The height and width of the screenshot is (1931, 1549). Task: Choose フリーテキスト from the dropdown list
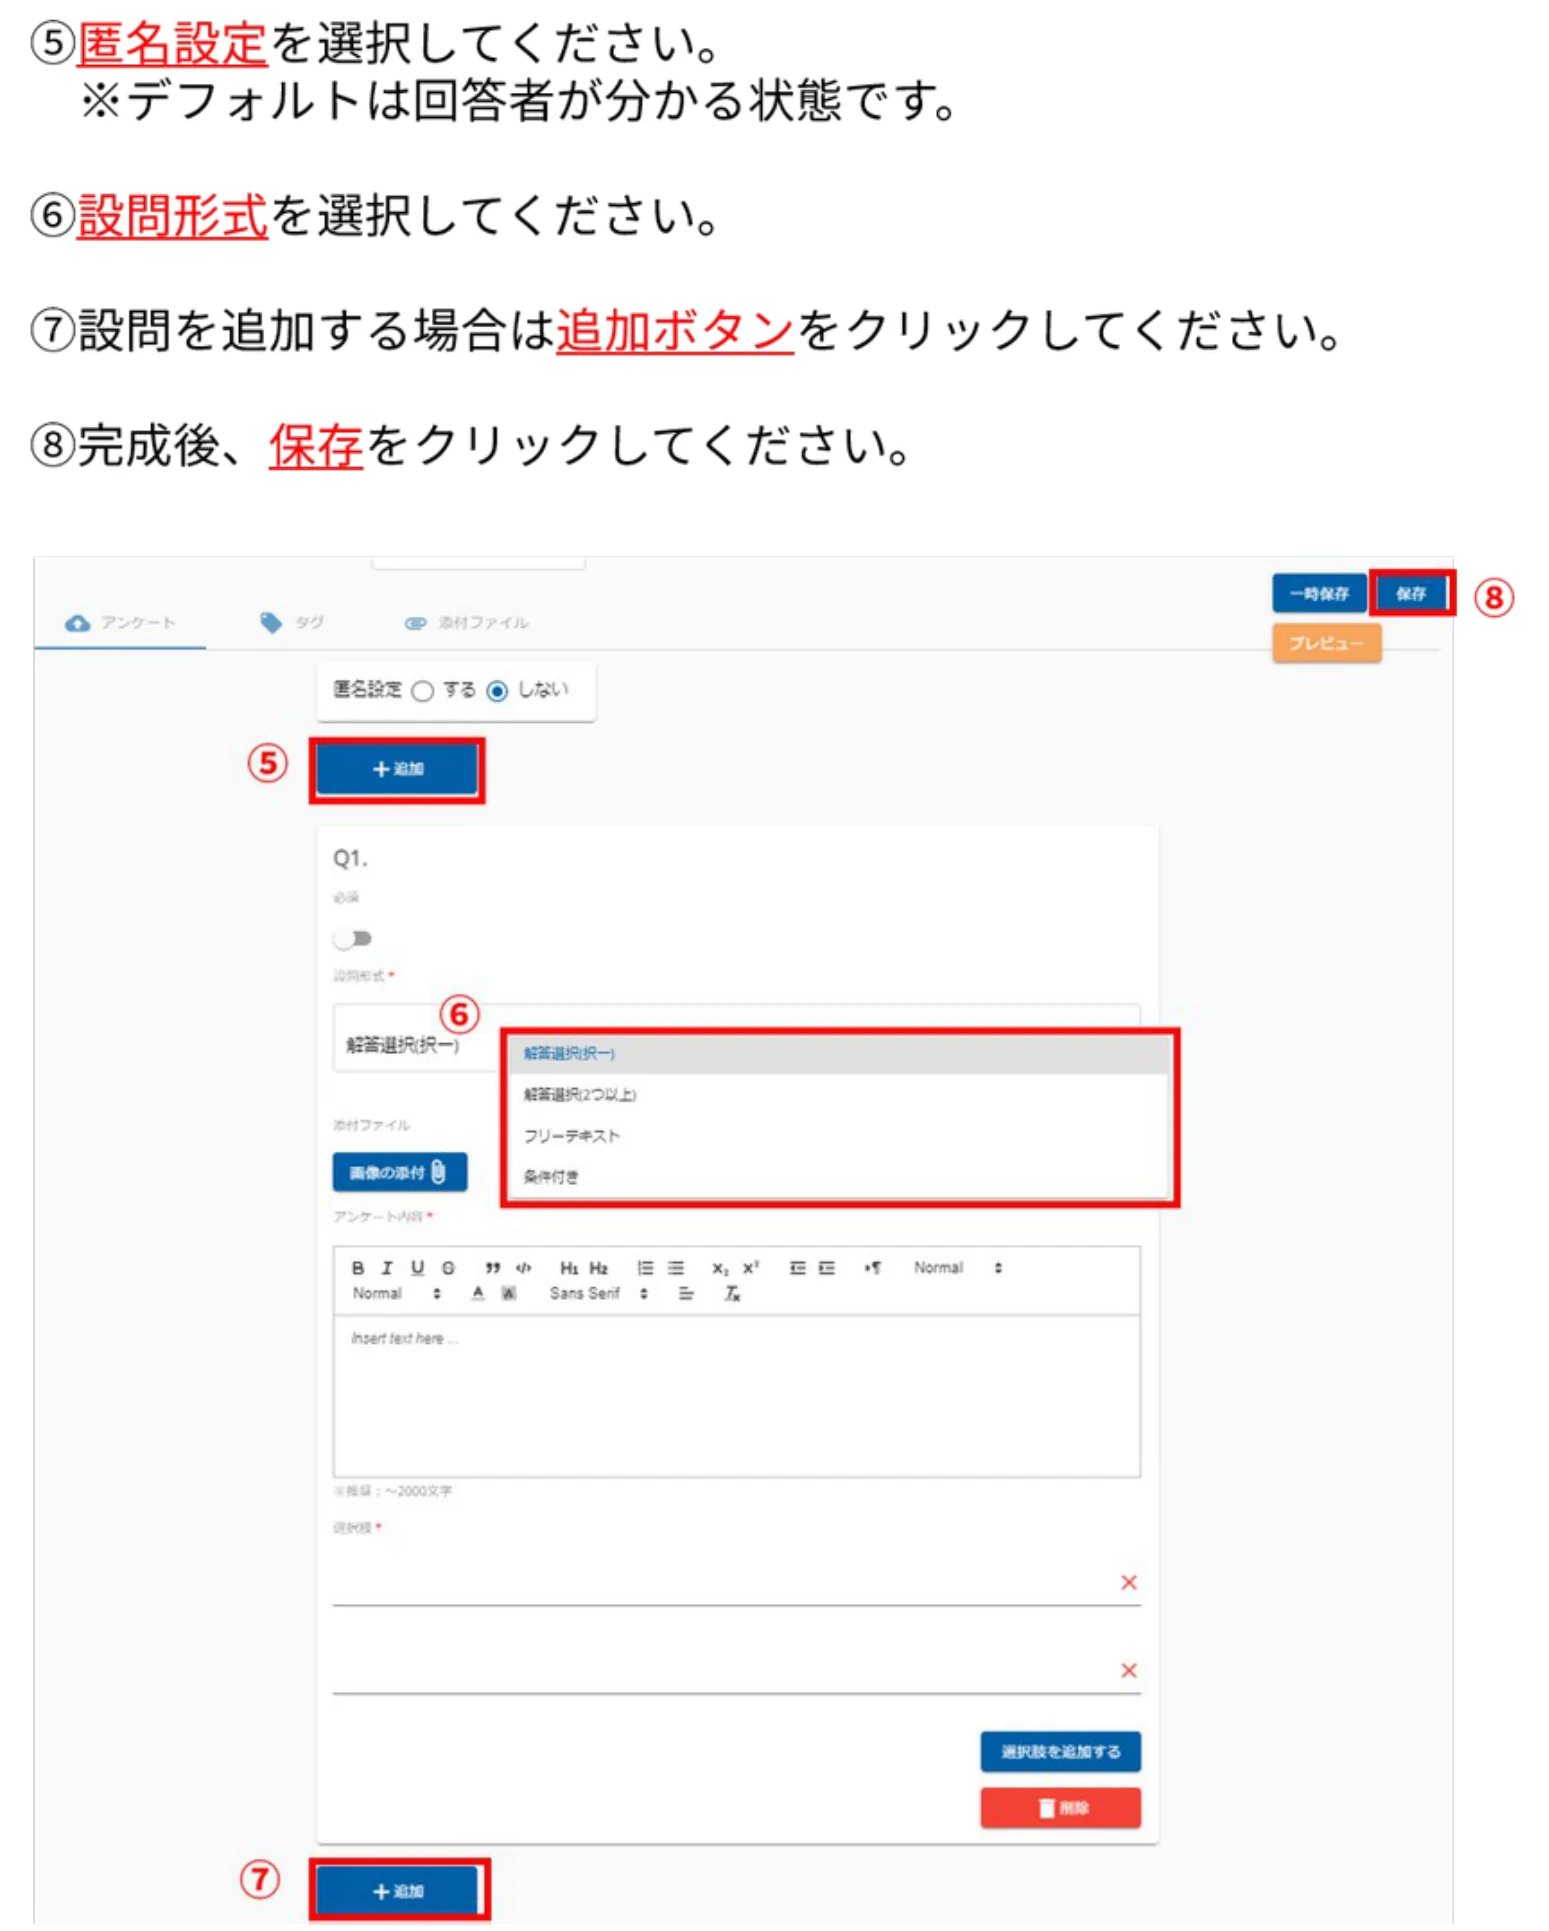point(837,1136)
